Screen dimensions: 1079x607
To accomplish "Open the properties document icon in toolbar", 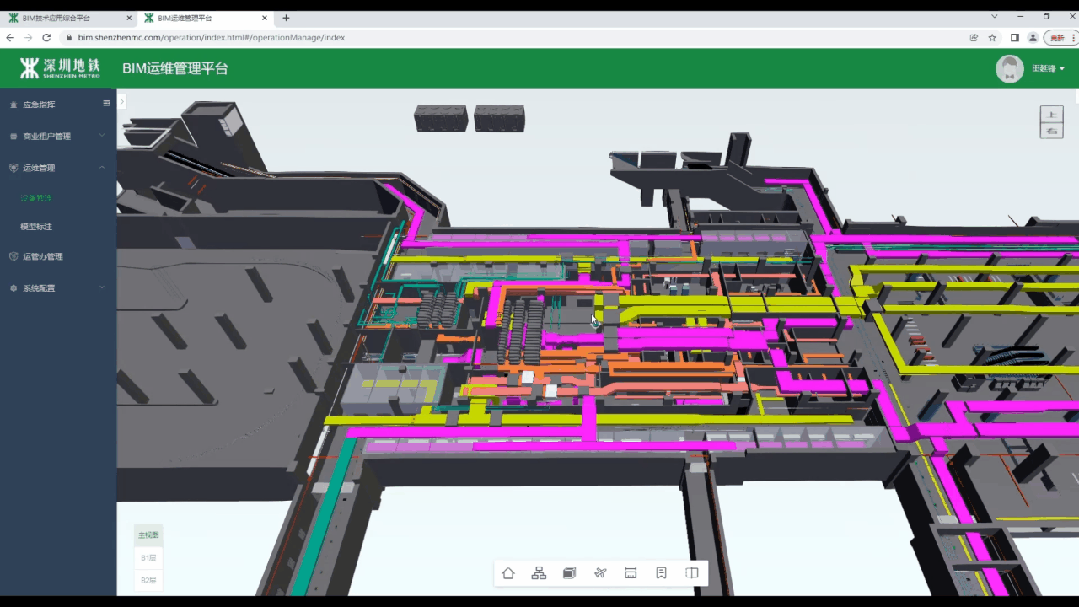I will tap(661, 573).
